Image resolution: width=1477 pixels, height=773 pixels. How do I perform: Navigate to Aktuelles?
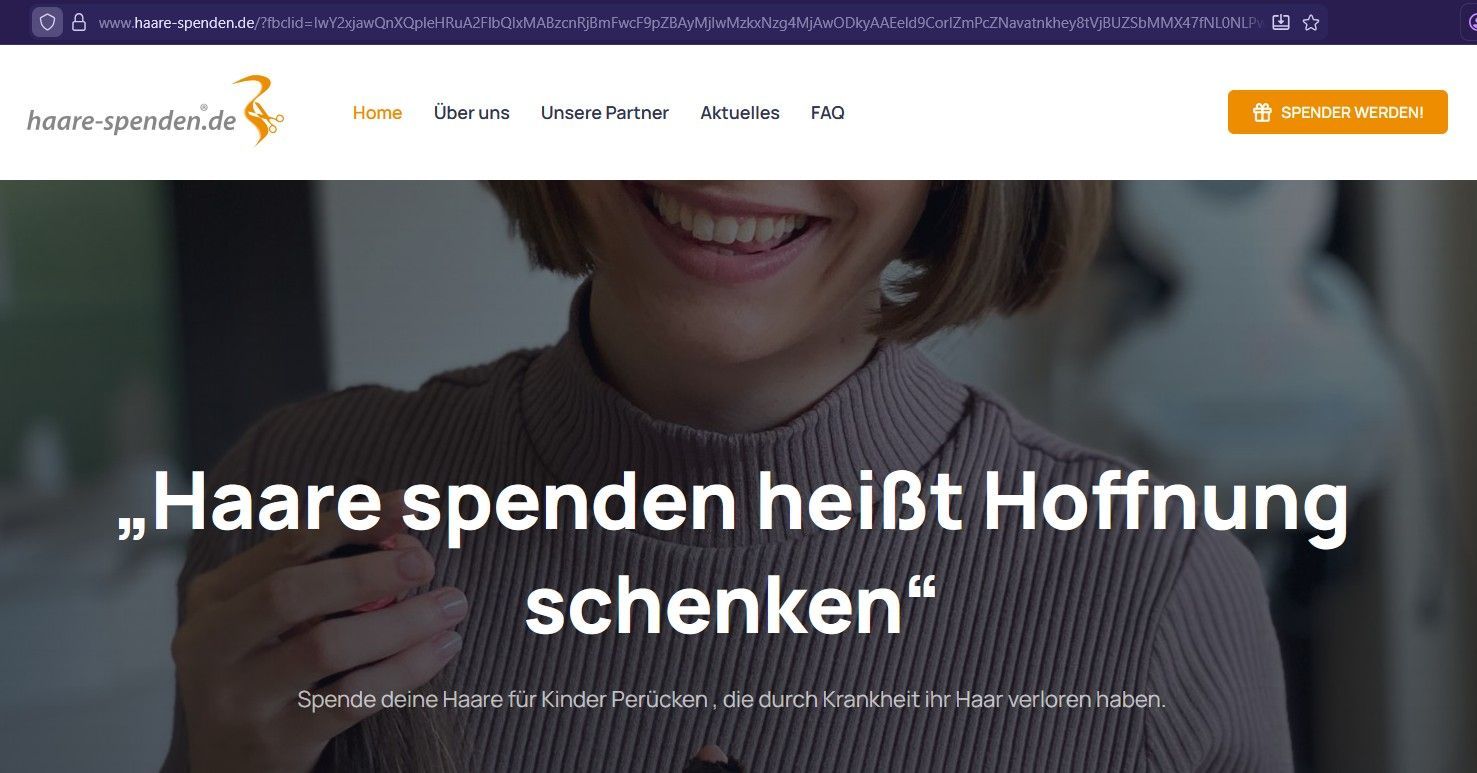pos(739,113)
